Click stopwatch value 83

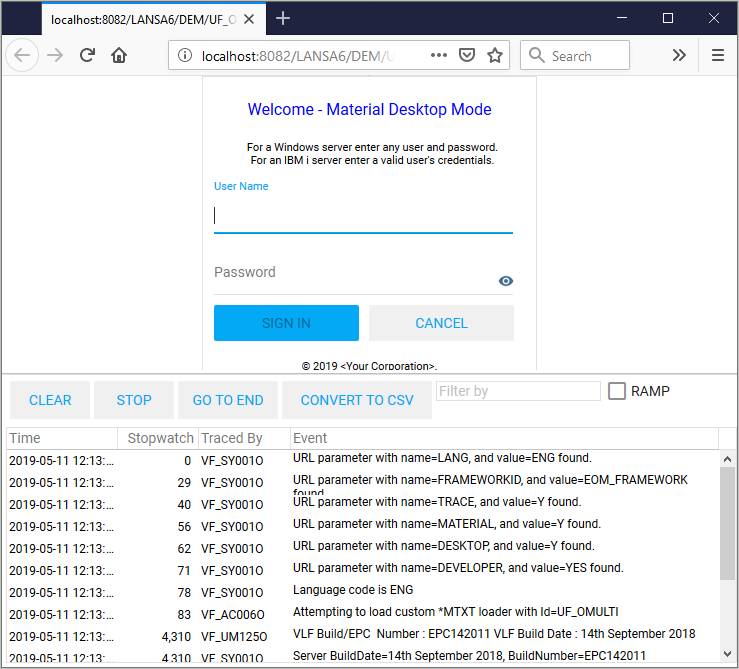[x=184, y=614]
